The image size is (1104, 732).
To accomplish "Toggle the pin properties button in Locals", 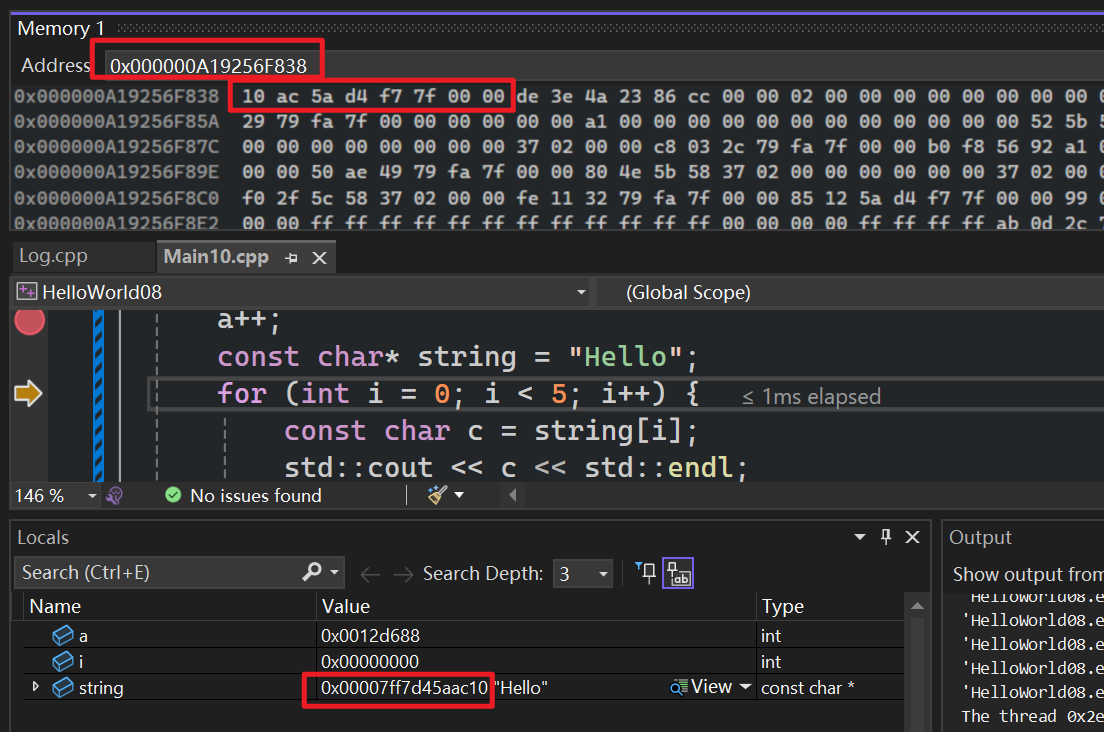I will (646, 573).
